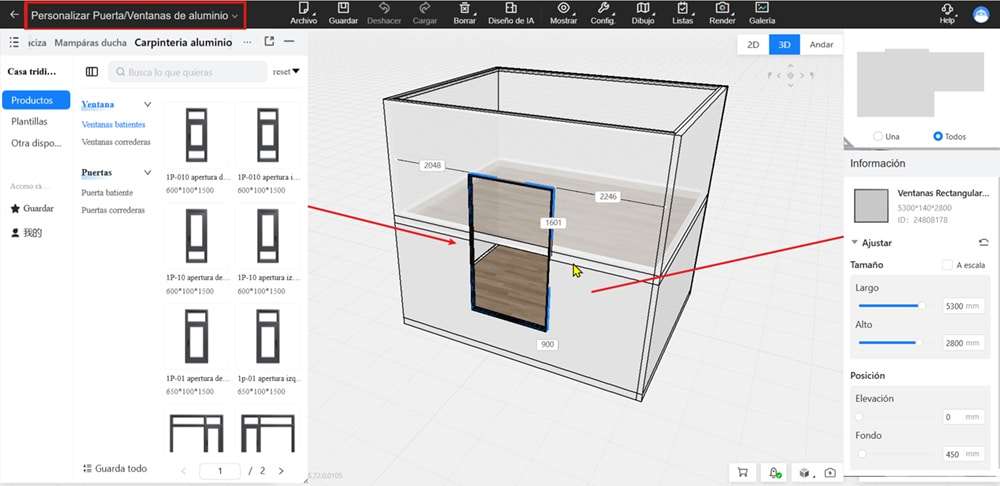Click the view orientation compass control

point(791,75)
